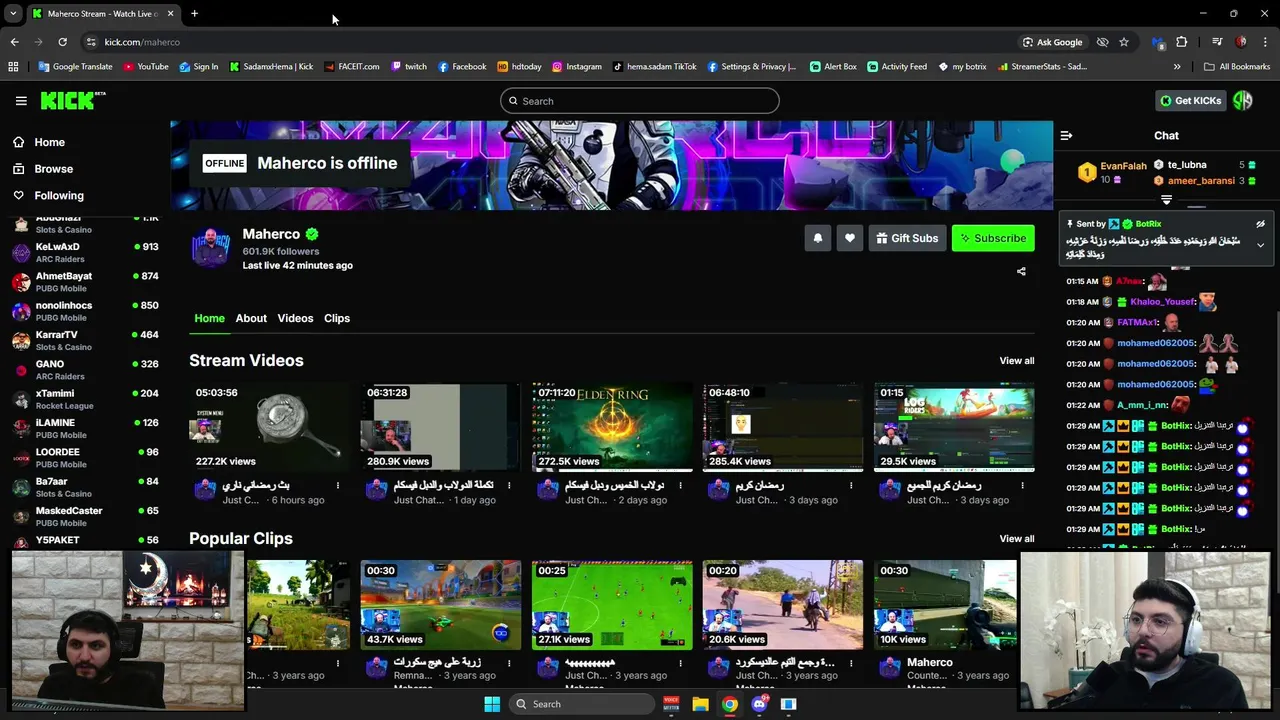This screenshot has height=720, width=1280.
Task: Open Following in the sidebar
Action: 59,196
